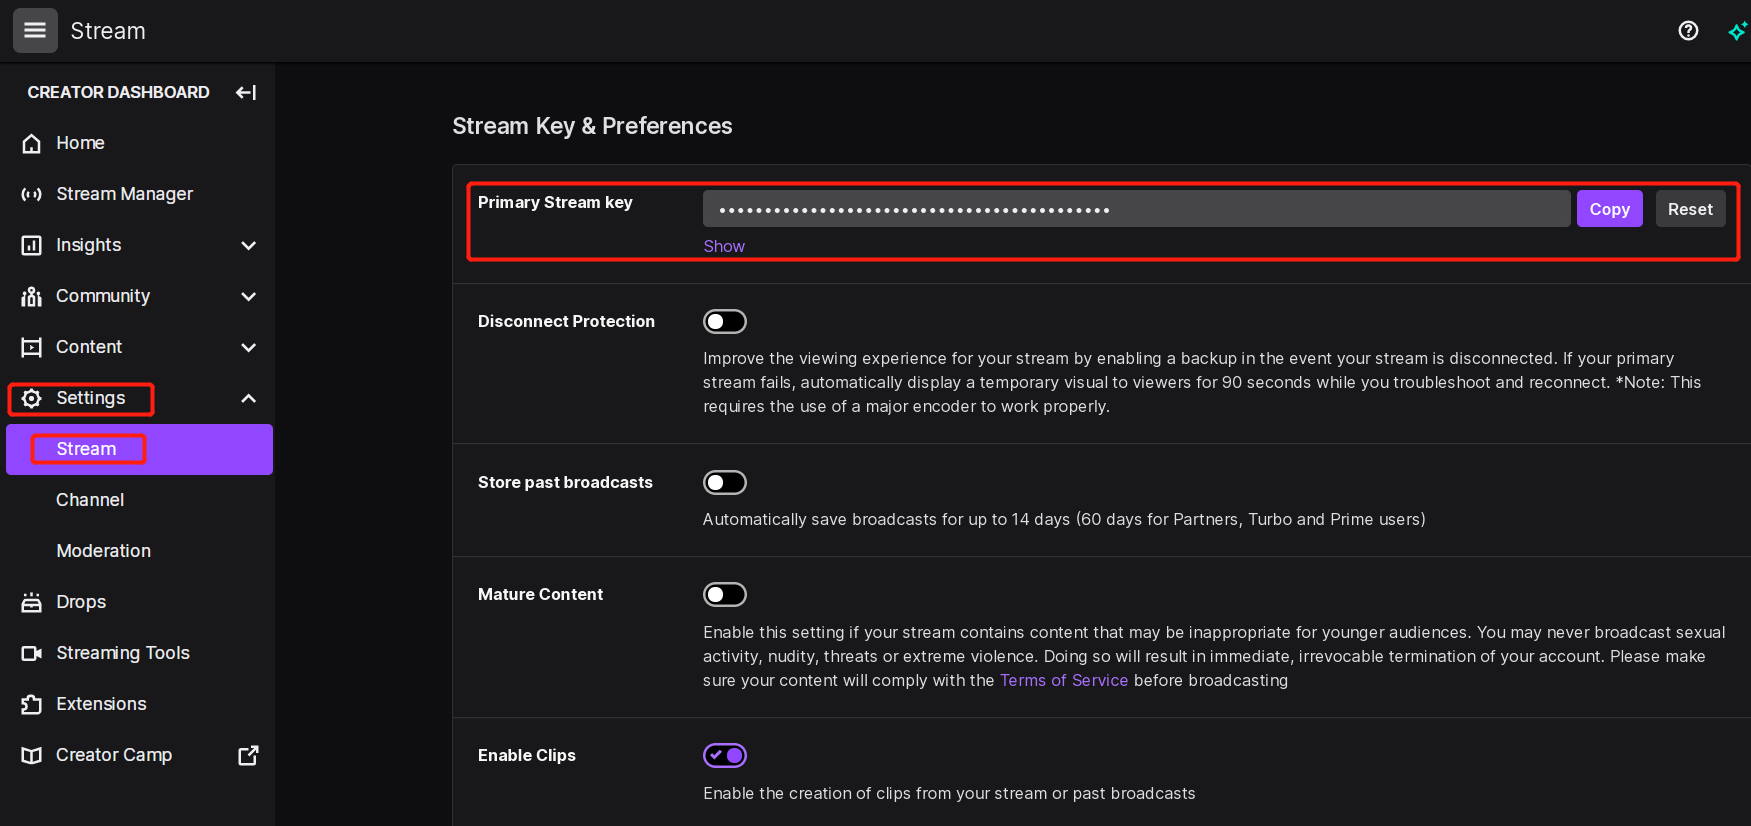Image resolution: width=1751 pixels, height=826 pixels.
Task: Expand the Community chevron
Action: (249, 296)
